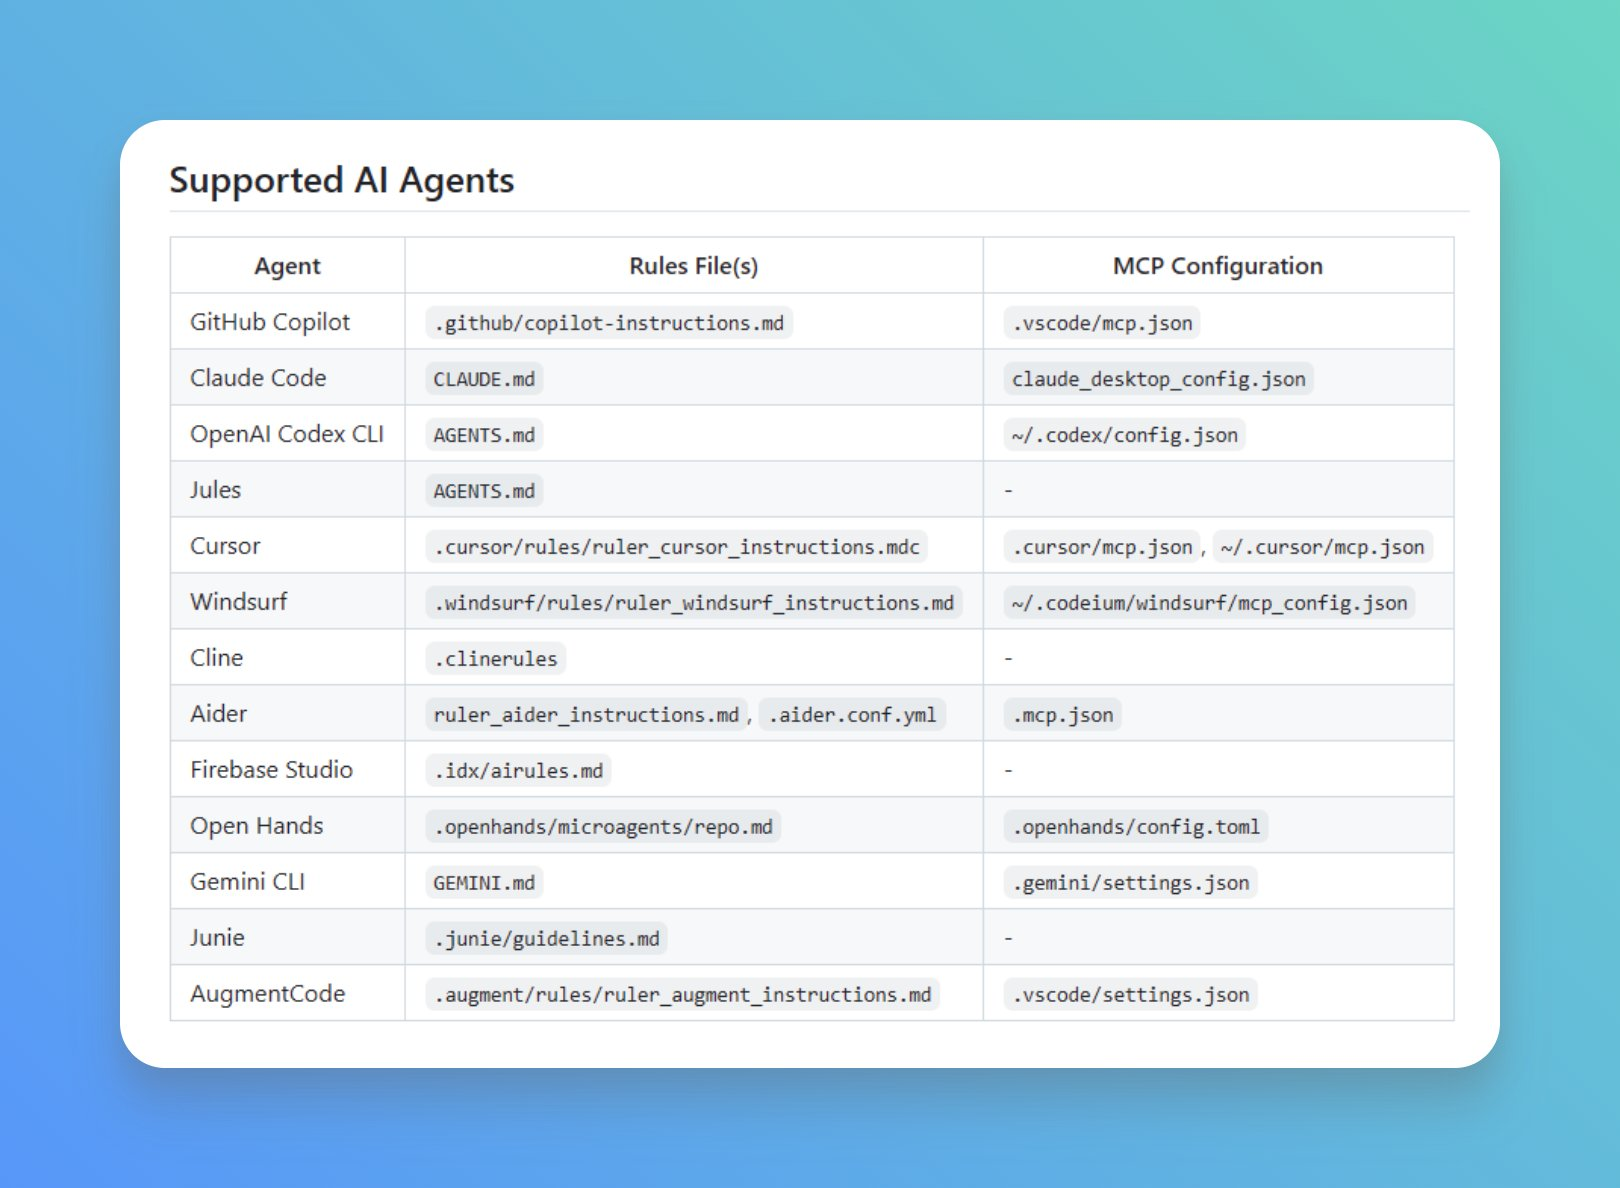Click 'ruler_aider_instructions.md' code text
Viewport: 1620px width, 1188px height.
point(586,715)
